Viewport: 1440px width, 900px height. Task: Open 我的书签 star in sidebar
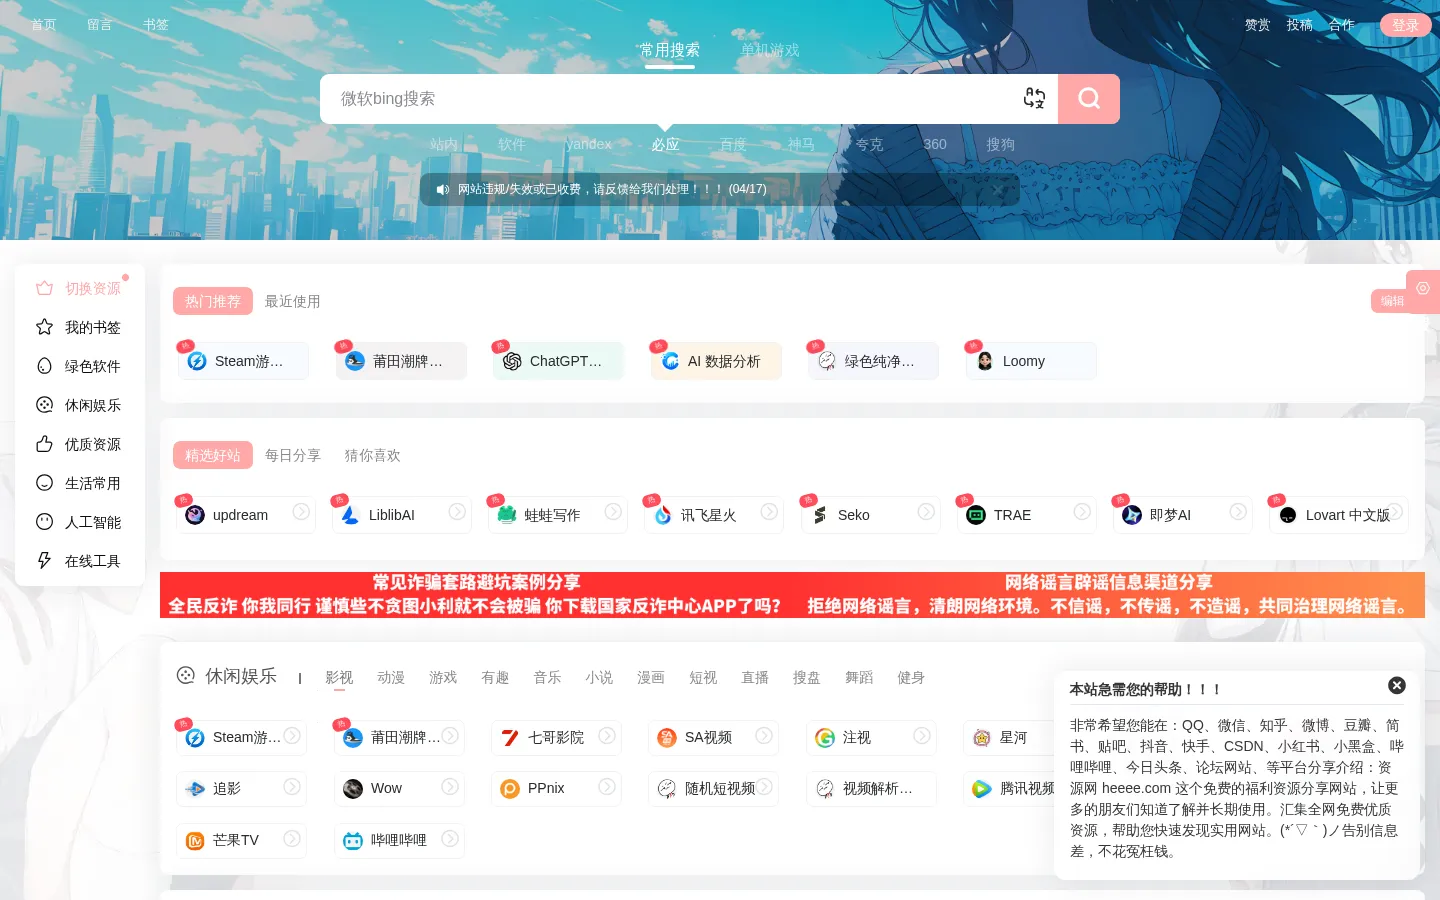tap(80, 327)
